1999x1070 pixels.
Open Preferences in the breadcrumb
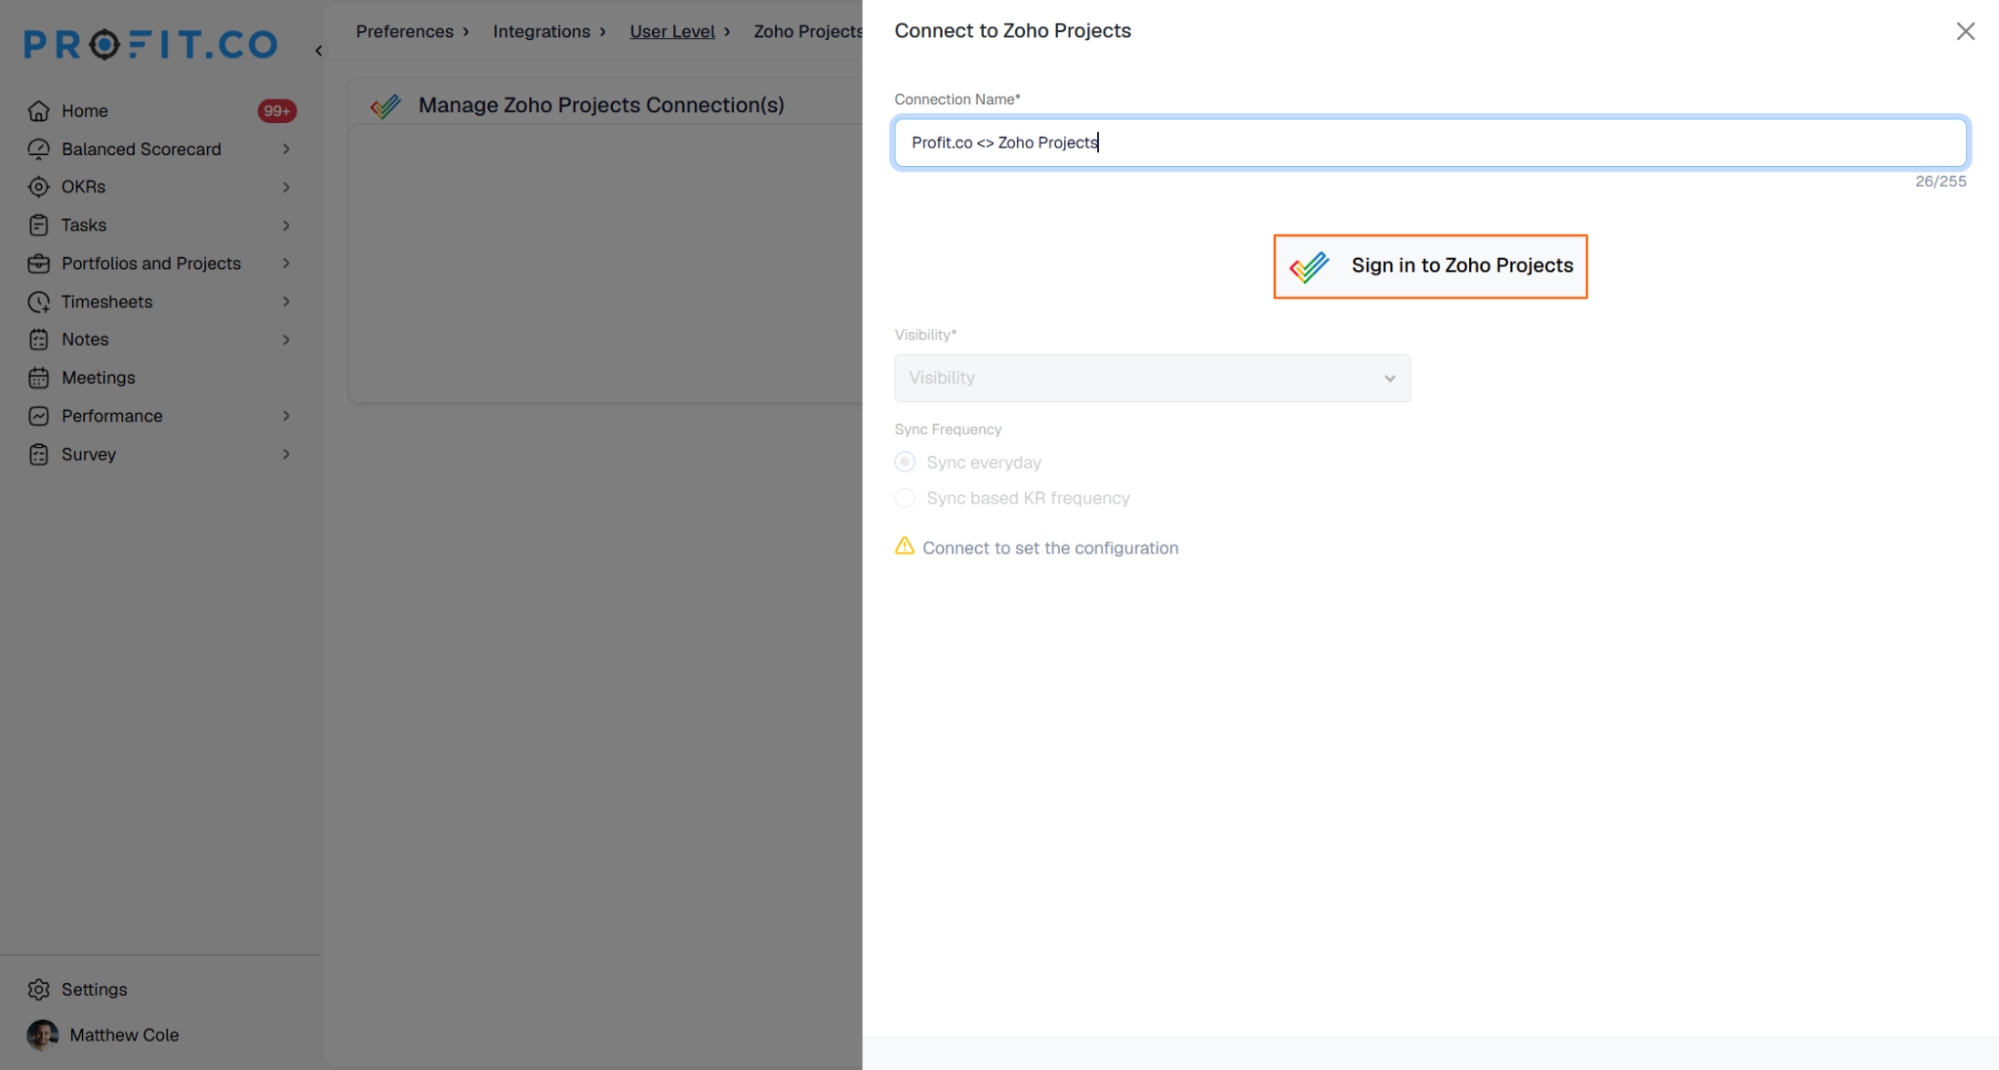tap(404, 31)
